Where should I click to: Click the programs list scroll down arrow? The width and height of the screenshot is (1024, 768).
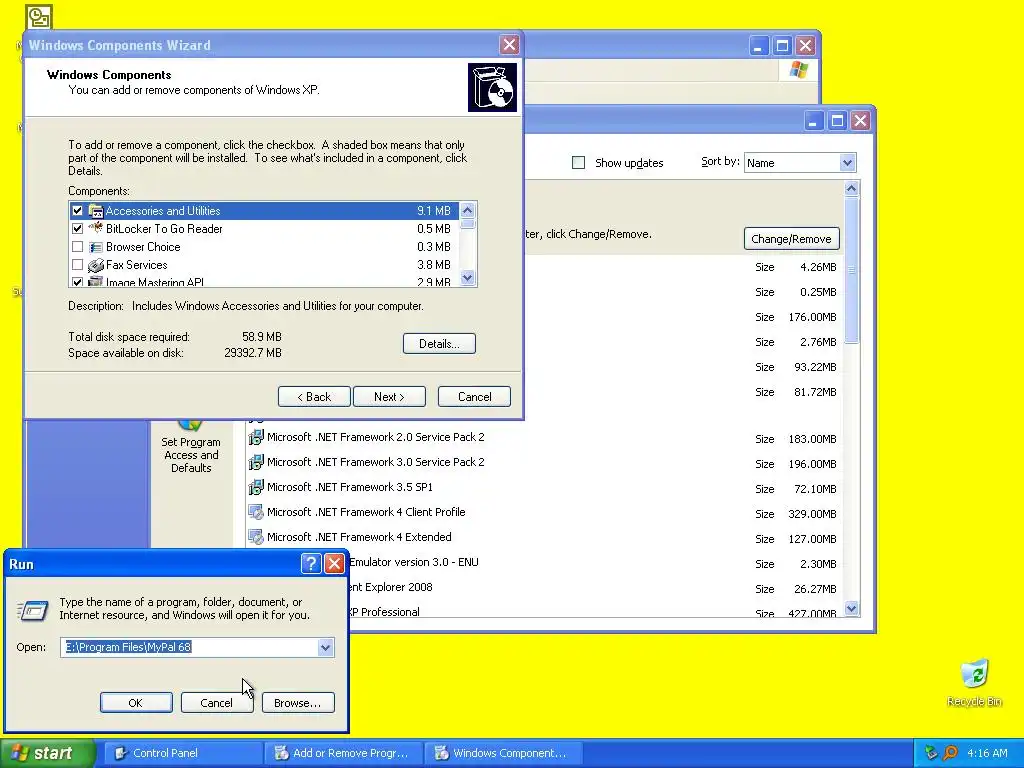point(851,609)
